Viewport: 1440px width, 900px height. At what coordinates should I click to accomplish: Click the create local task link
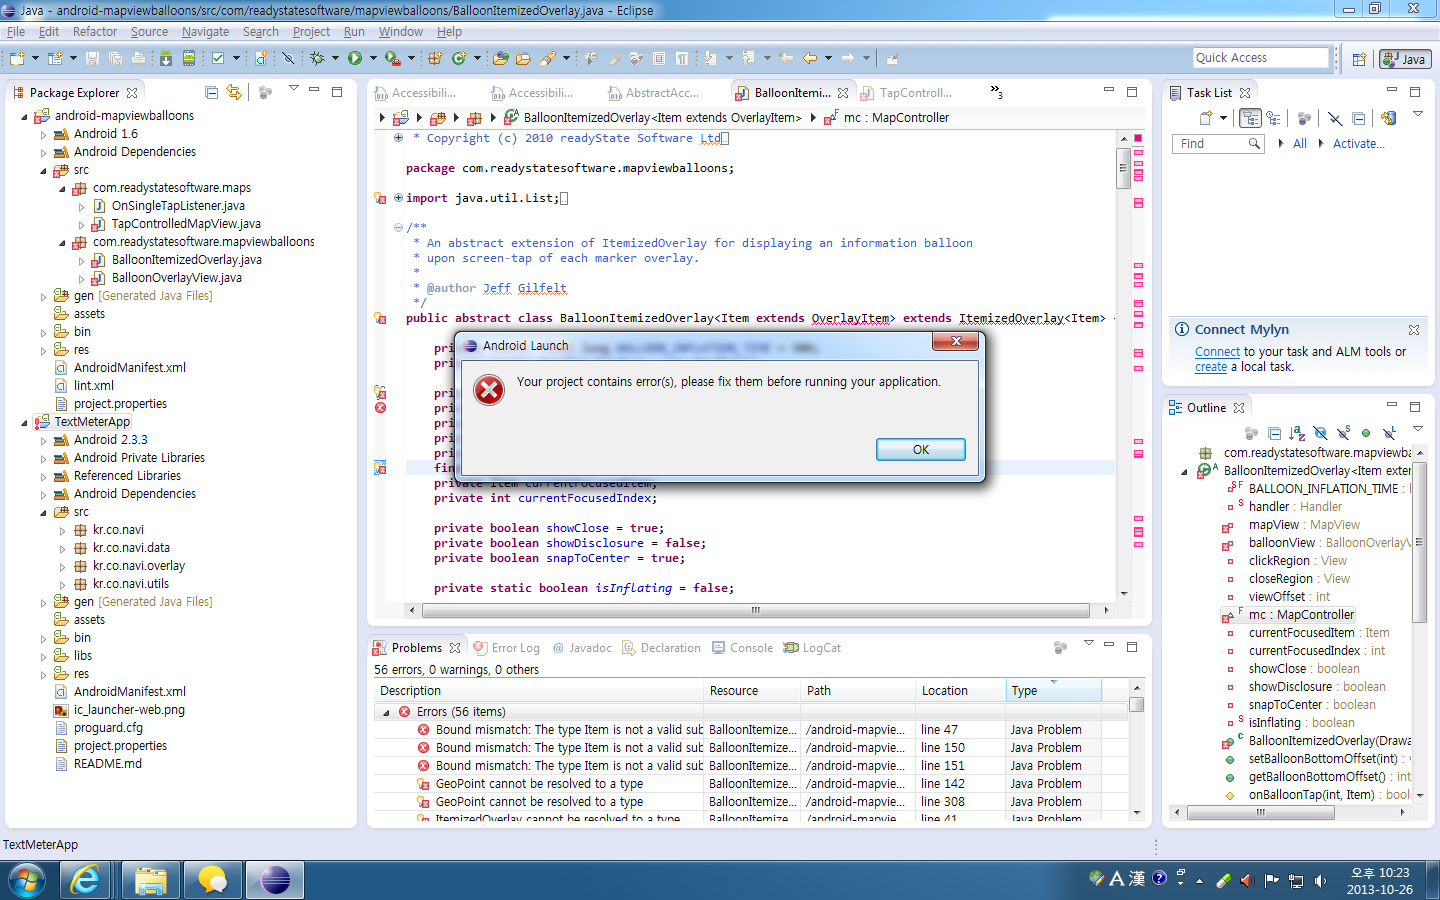[1211, 367]
